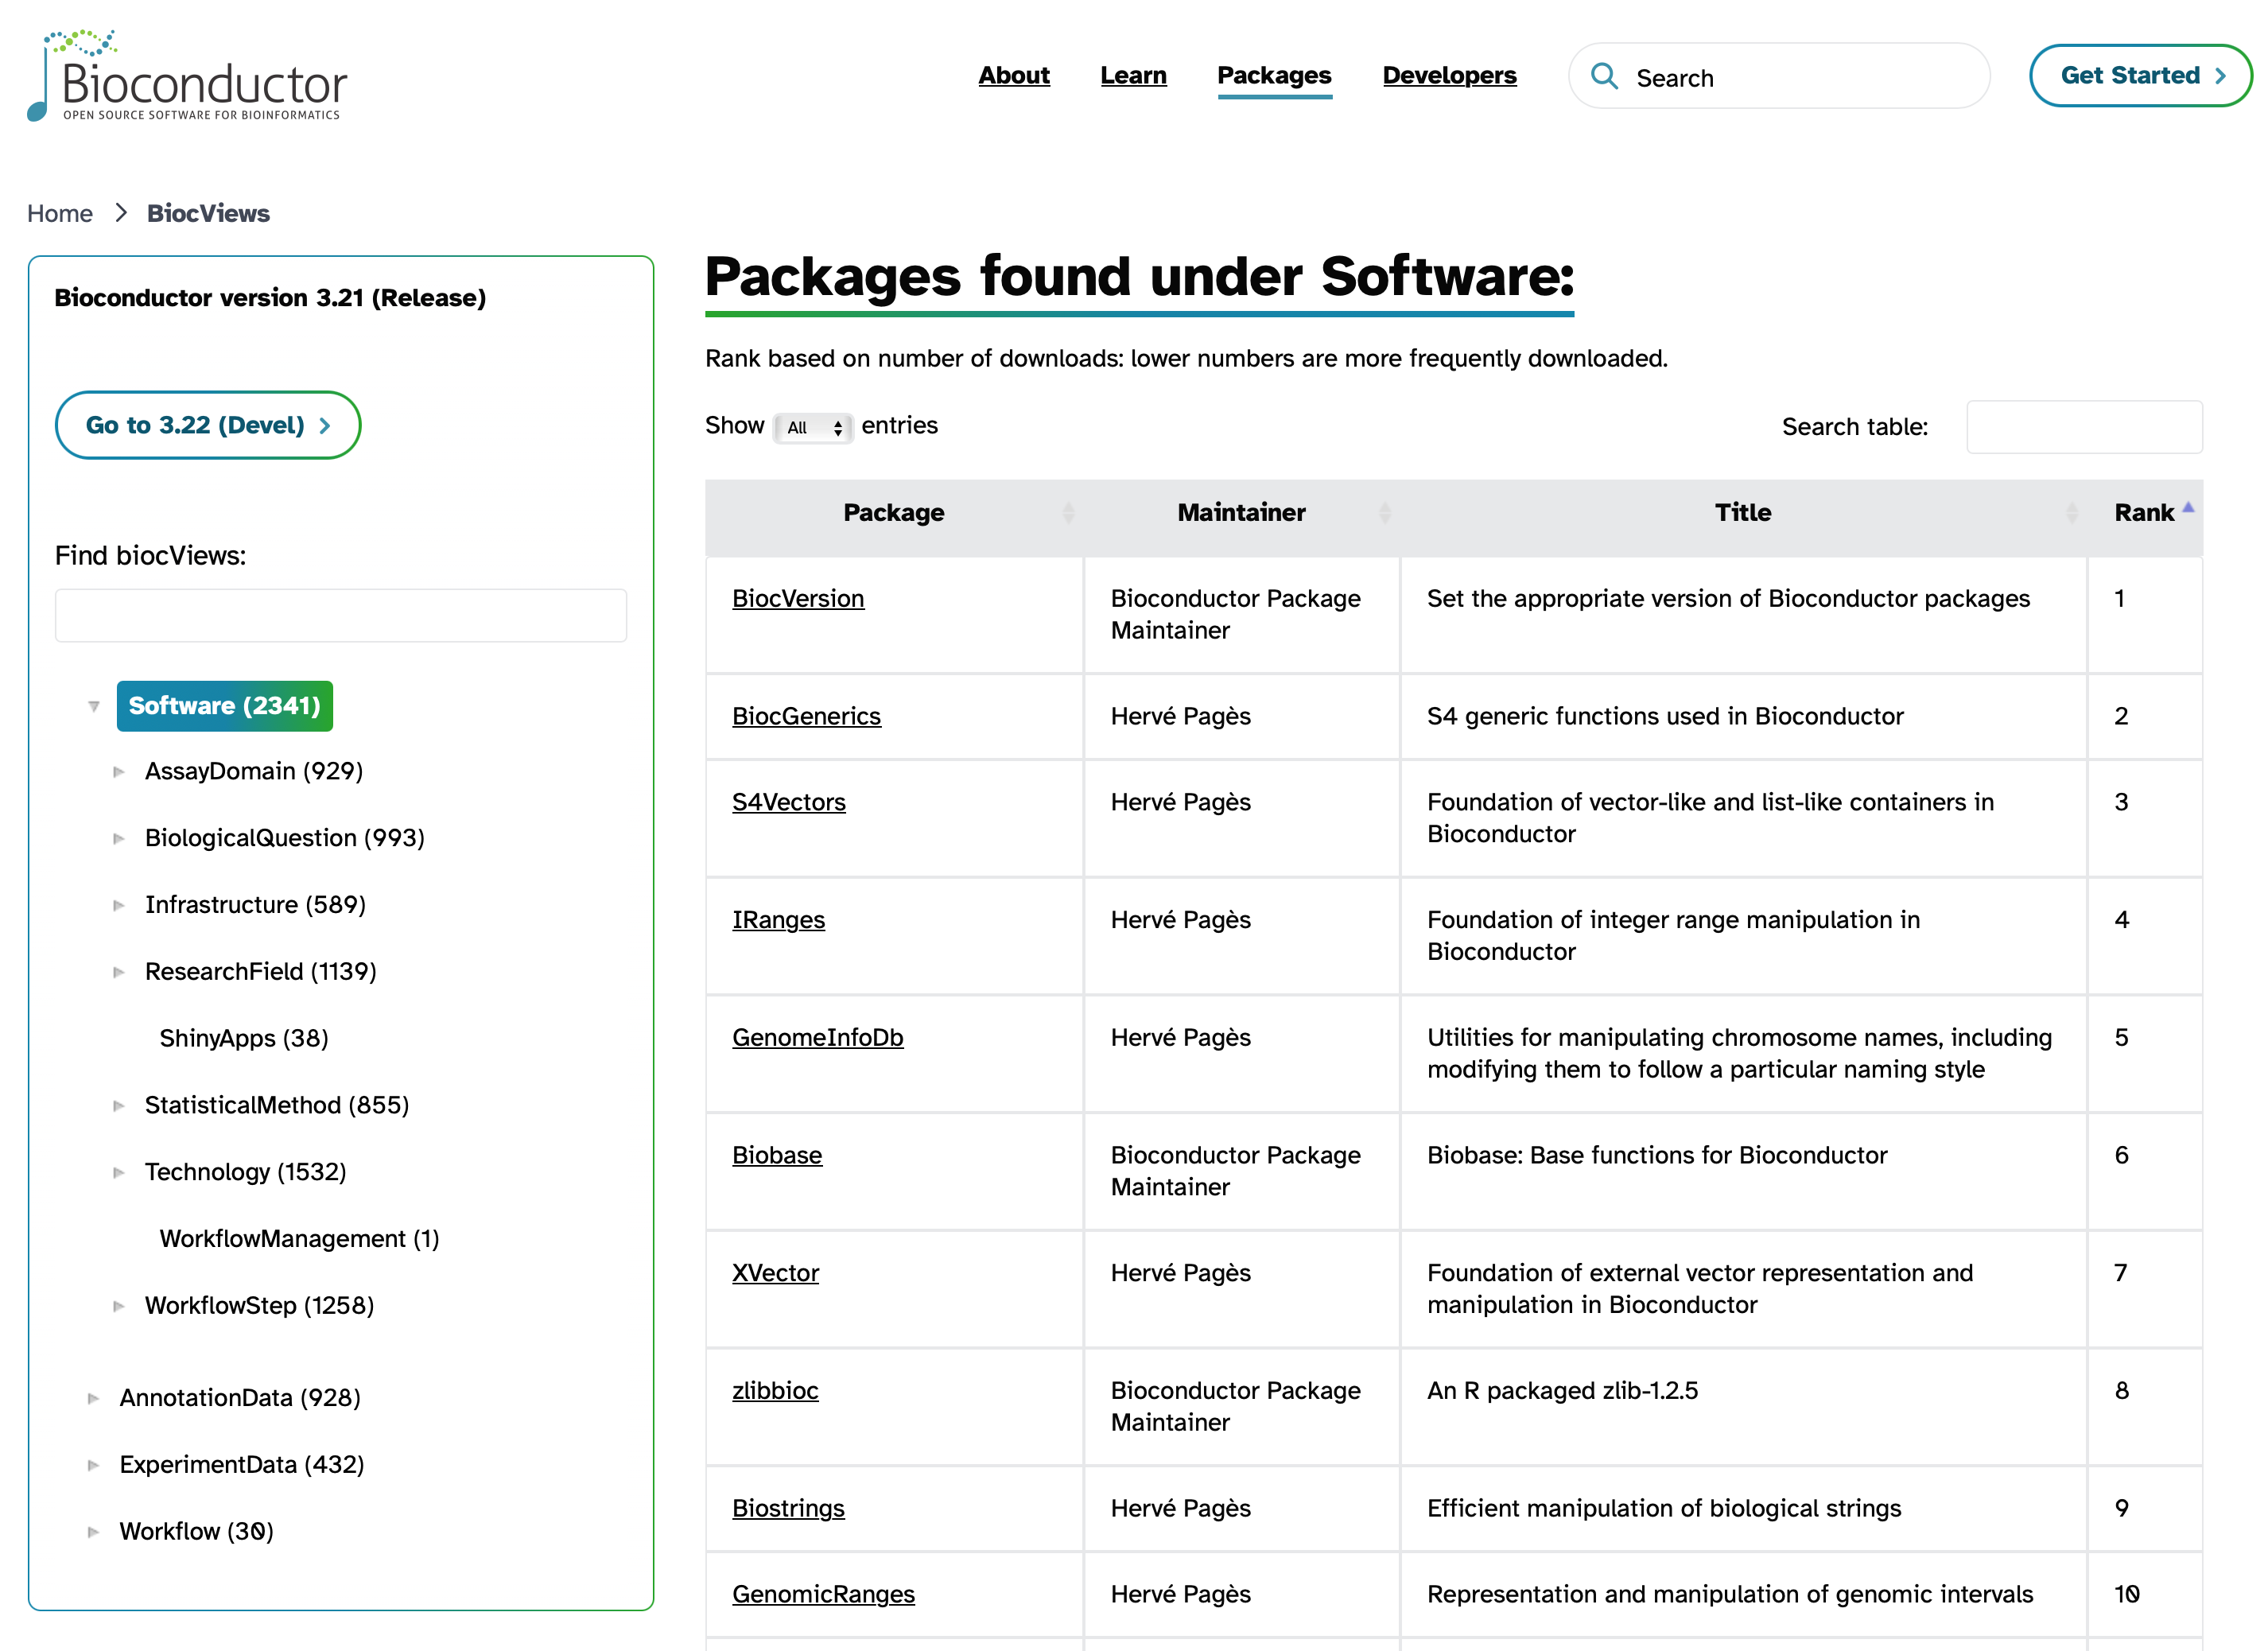Viewport: 2268px width, 1651px height.
Task: Select the Packages navigation item
Action: (1274, 75)
